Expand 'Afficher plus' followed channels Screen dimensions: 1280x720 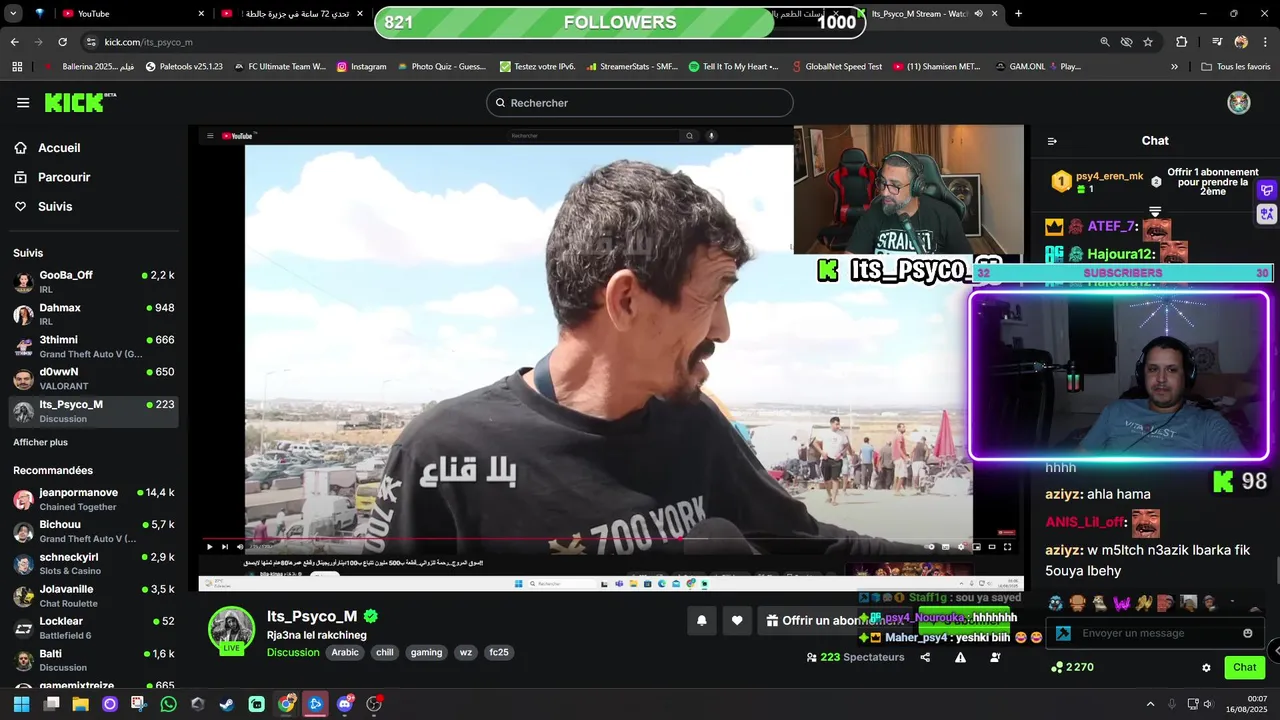40,442
